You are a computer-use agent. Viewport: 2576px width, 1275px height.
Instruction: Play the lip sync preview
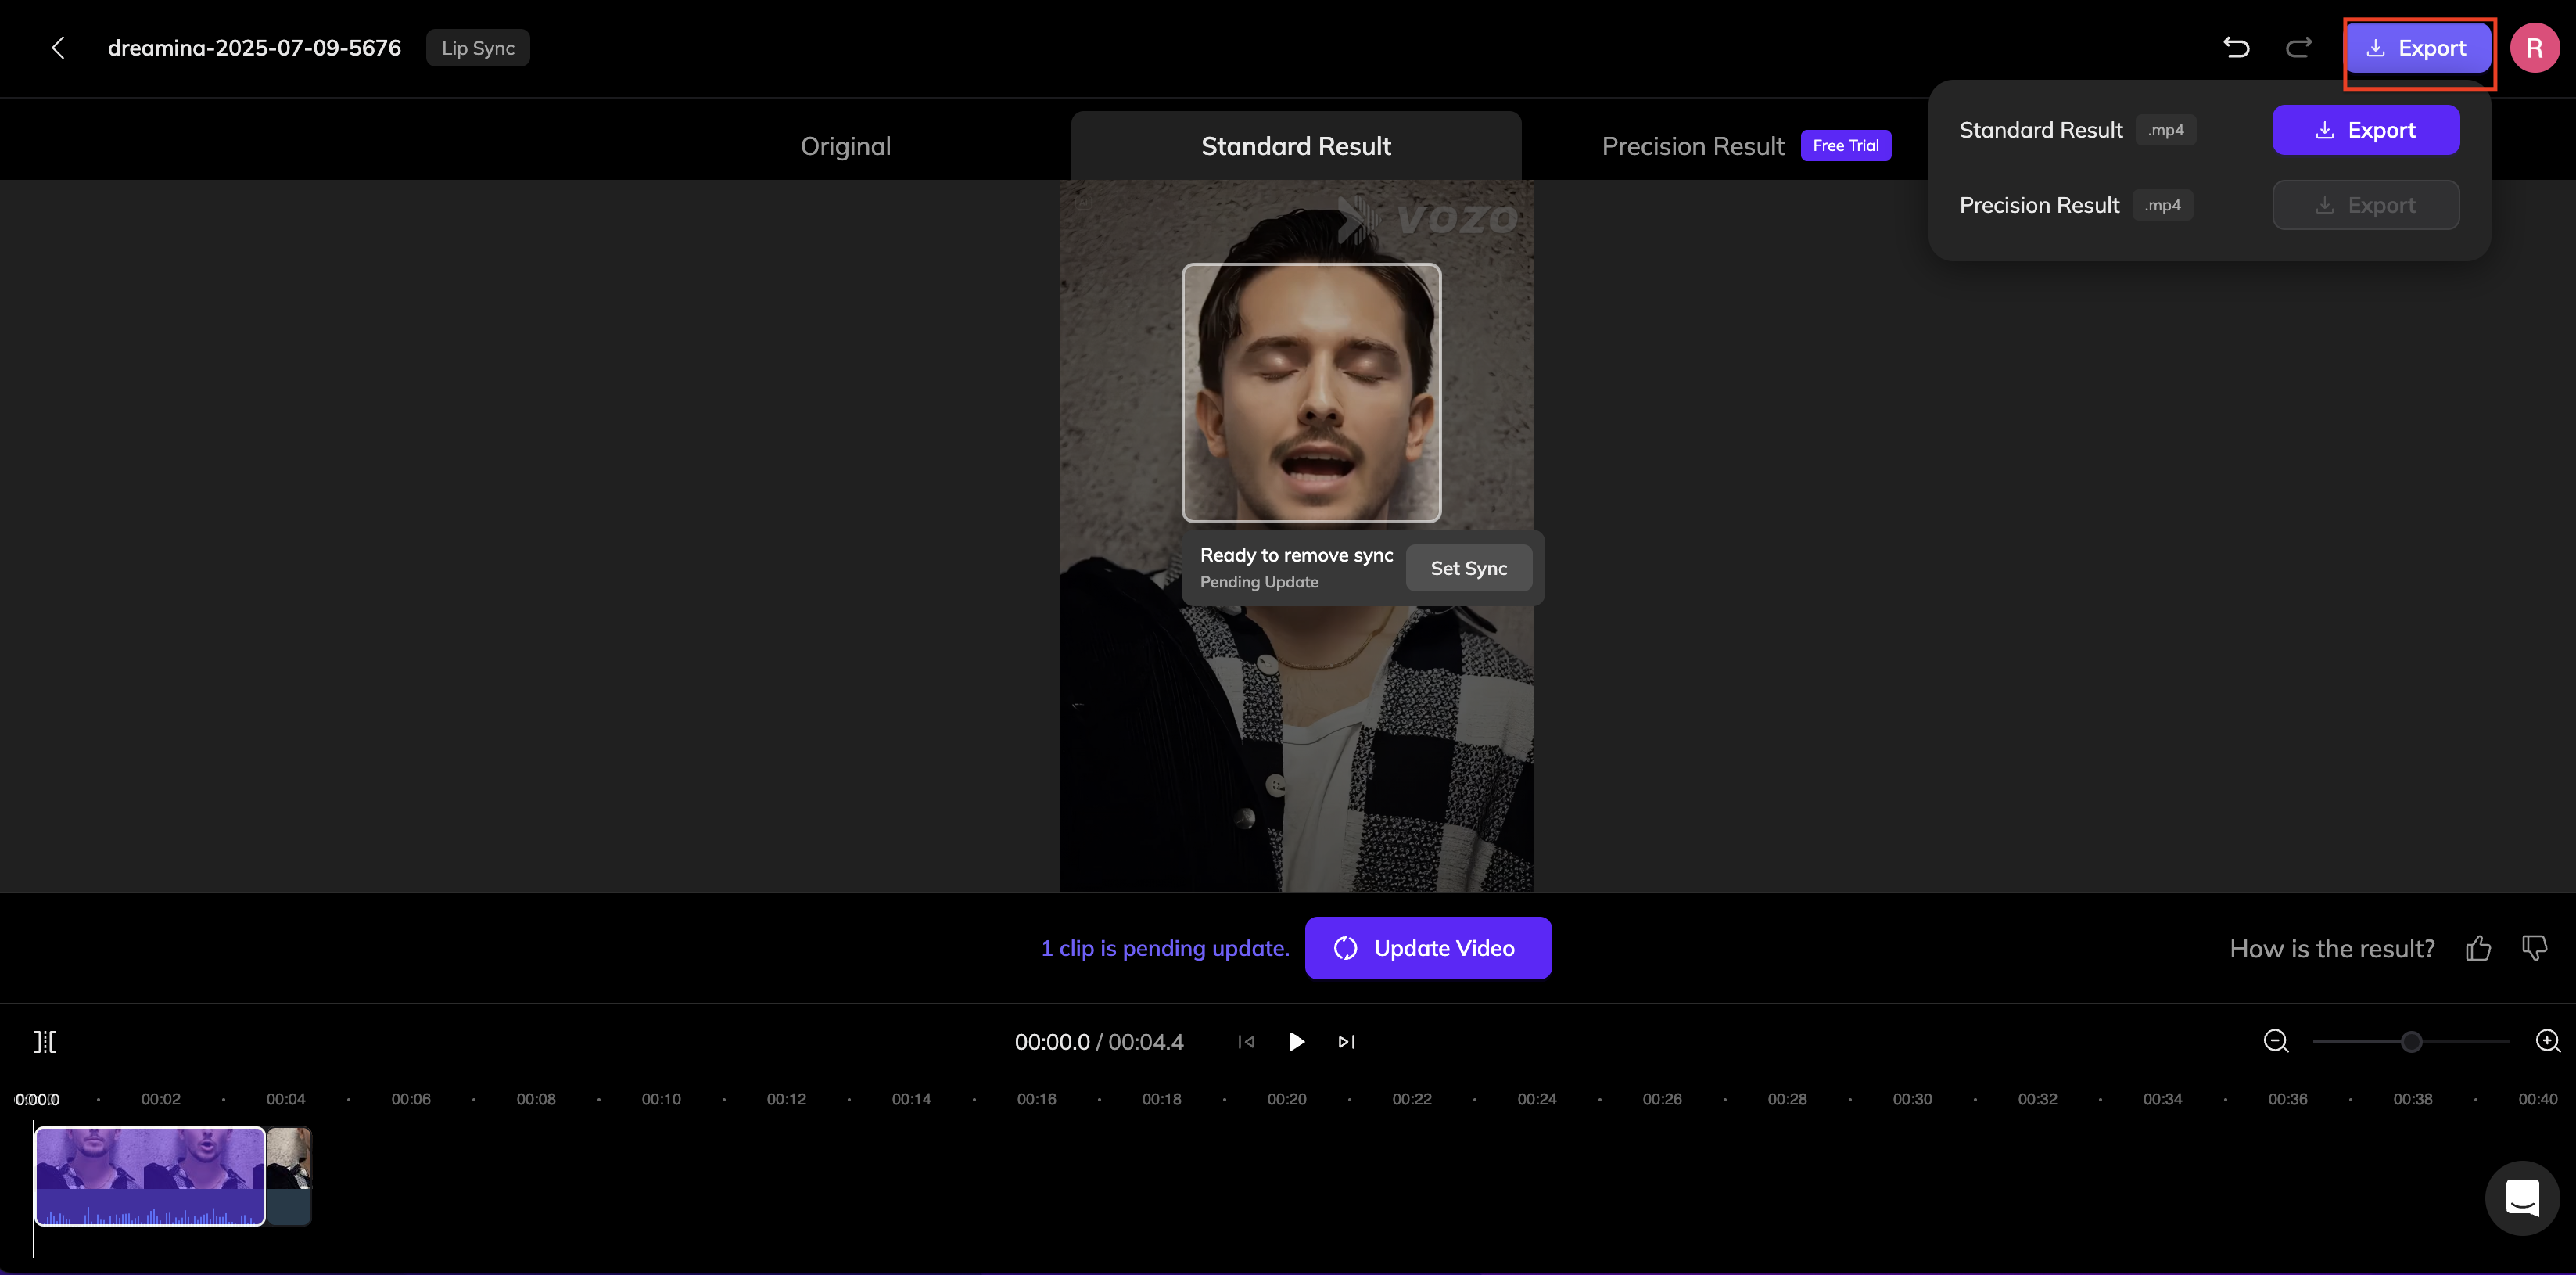pyautogui.click(x=1296, y=1041)
